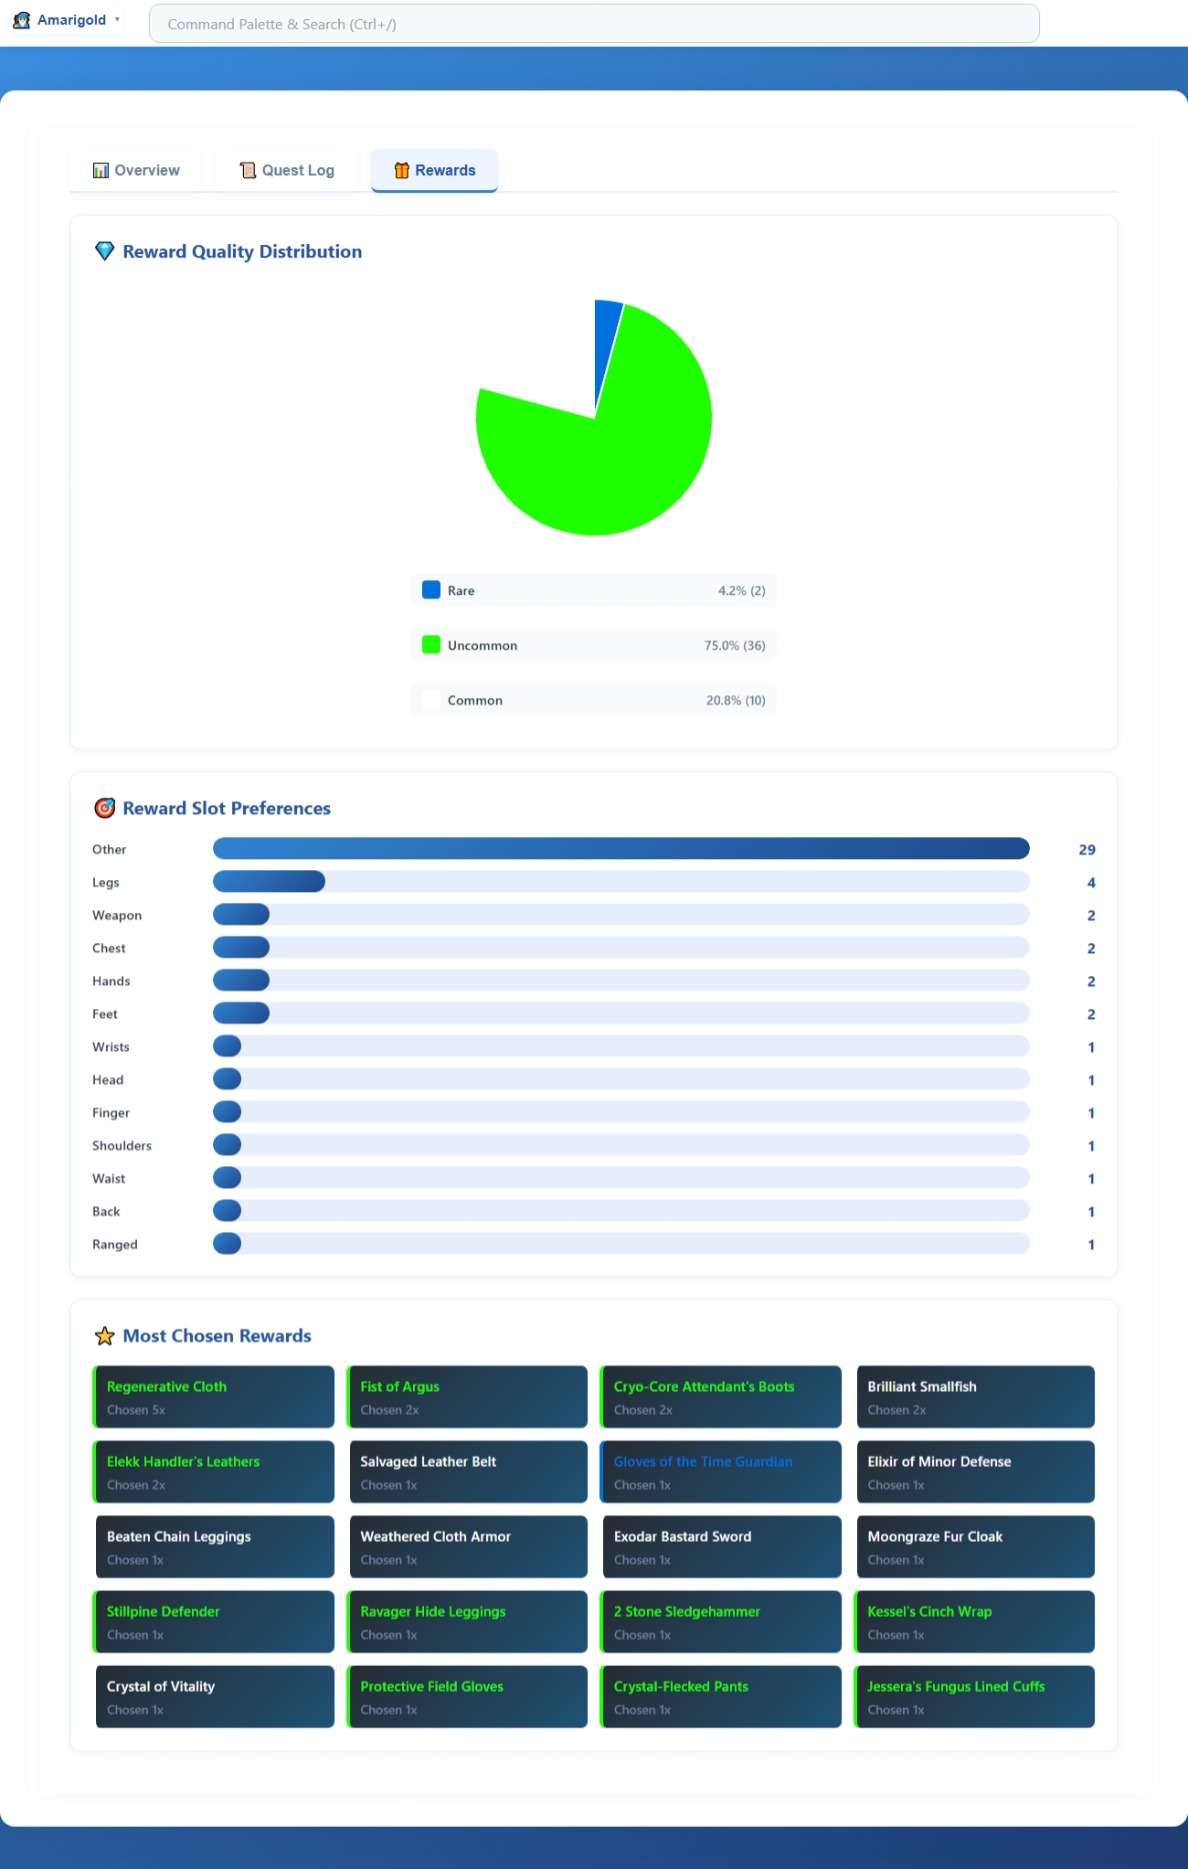Click the Quest Log scroll icon
The width and height of the screenshot is (1188, 1869).
(x=248, y=171)
